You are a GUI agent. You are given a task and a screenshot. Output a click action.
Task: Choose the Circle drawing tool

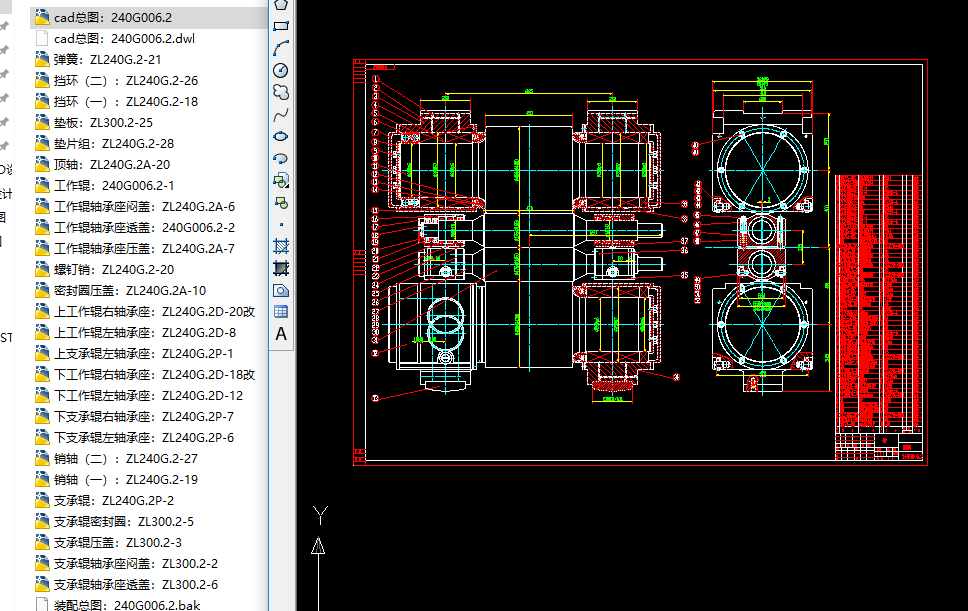[x=281, y=70]
